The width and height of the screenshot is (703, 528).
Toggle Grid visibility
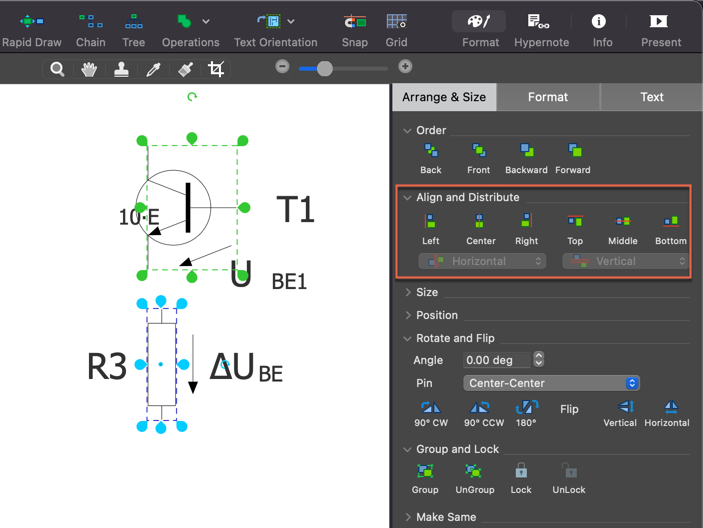tap(396, 22)
